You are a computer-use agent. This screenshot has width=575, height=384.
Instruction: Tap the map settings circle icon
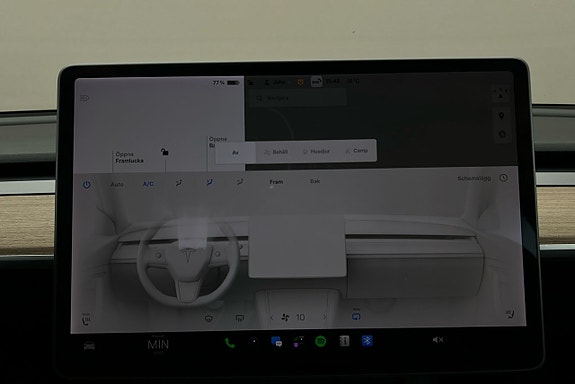coord(502,134)
